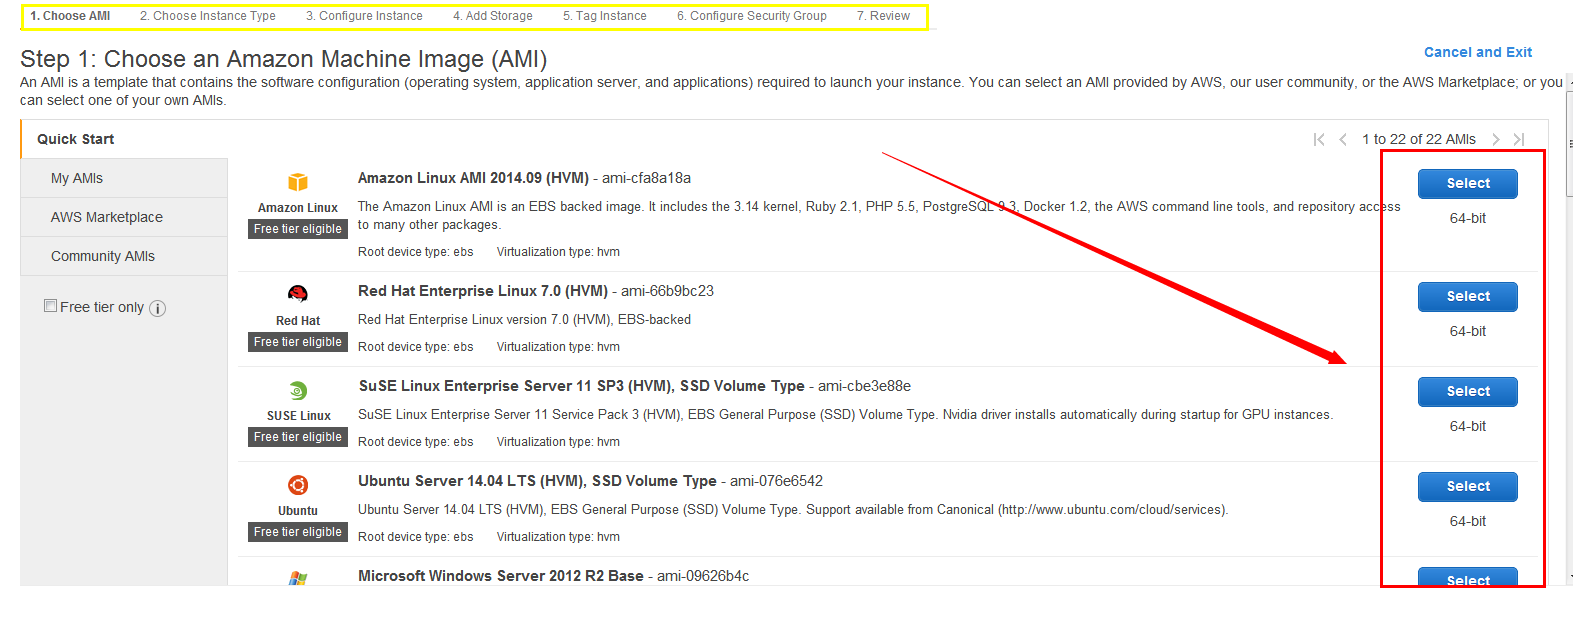This screenshot has width=1573, height=638.
Task: Click the 1 to 22 of 22 AMIs text
Action: 1419,139
